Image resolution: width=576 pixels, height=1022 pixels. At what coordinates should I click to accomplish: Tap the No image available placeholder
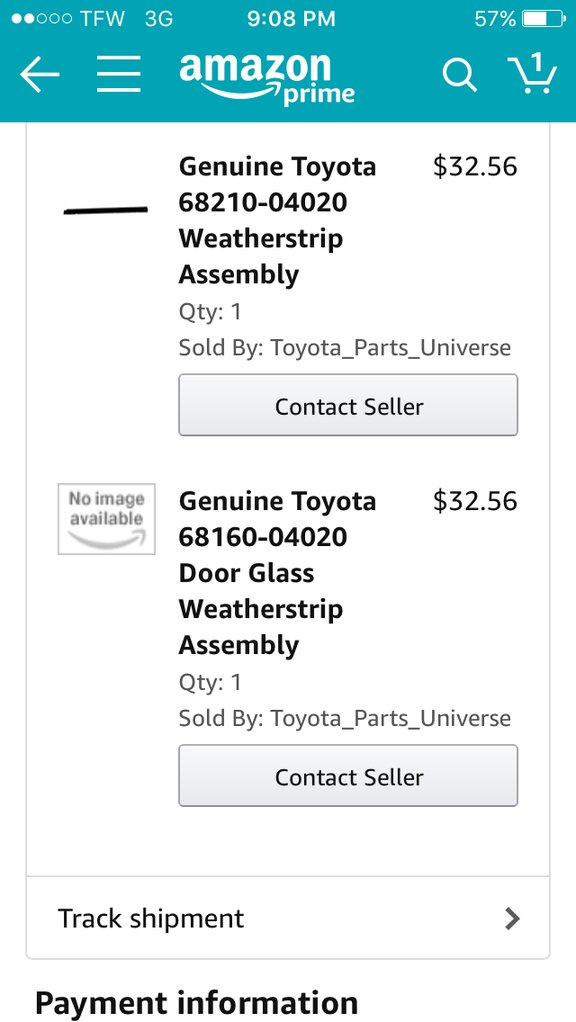[106, 519]
